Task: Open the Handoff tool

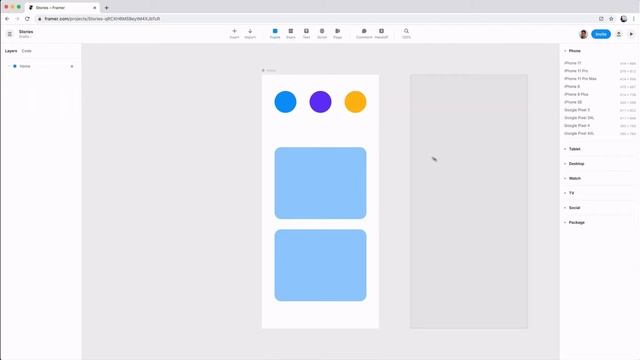Action: 381,33
